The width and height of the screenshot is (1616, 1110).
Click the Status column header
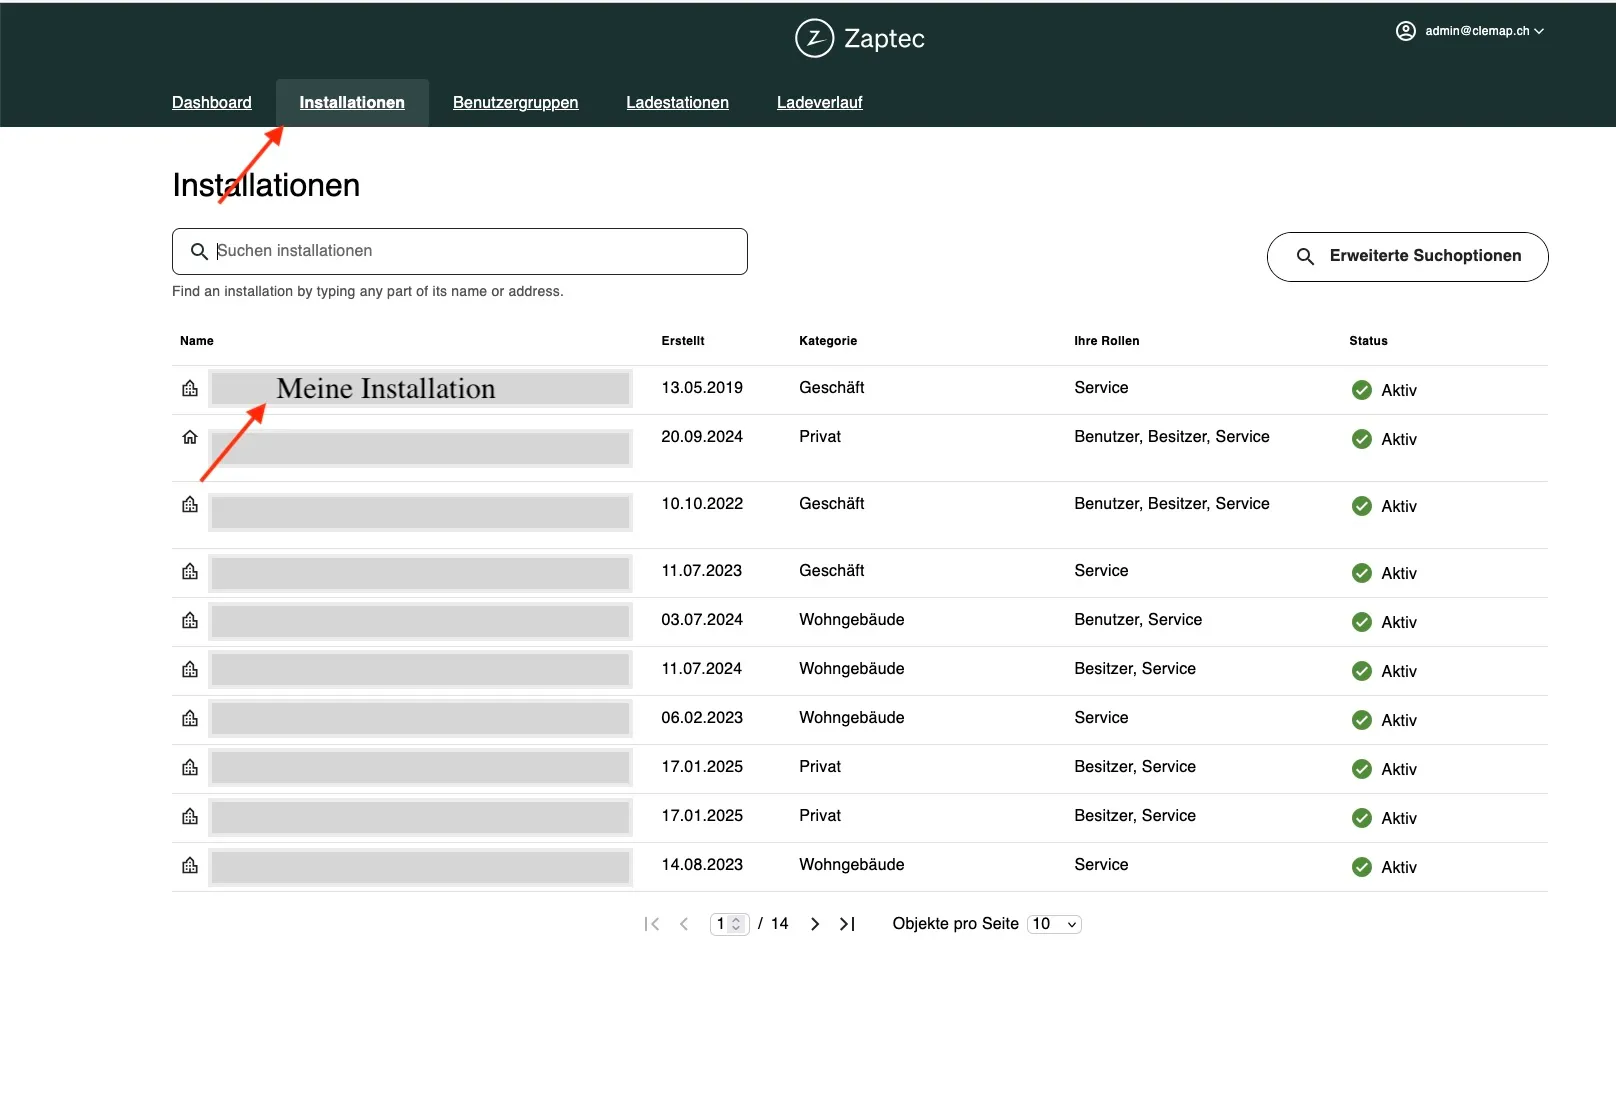1368,341
